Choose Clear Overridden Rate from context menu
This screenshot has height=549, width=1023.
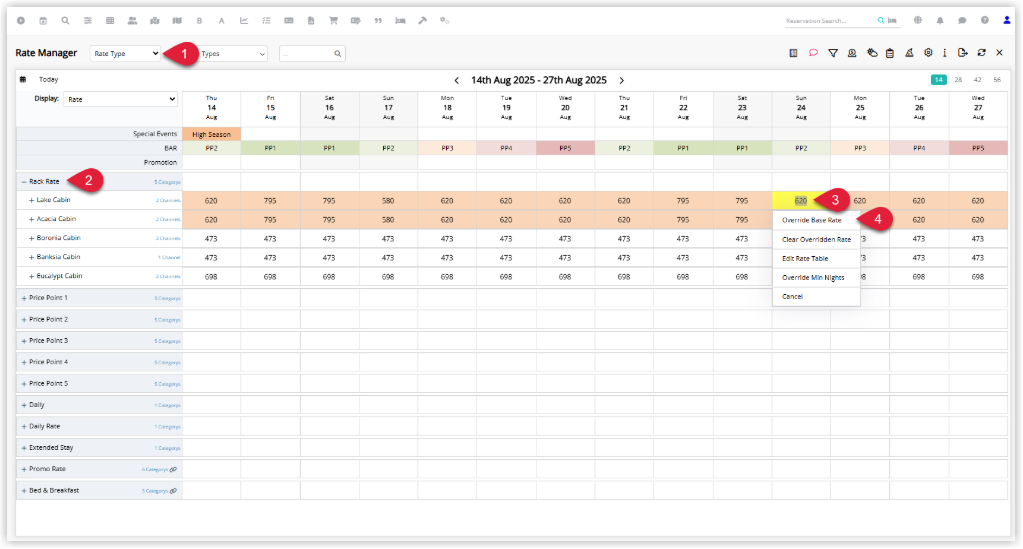point(816,240)
